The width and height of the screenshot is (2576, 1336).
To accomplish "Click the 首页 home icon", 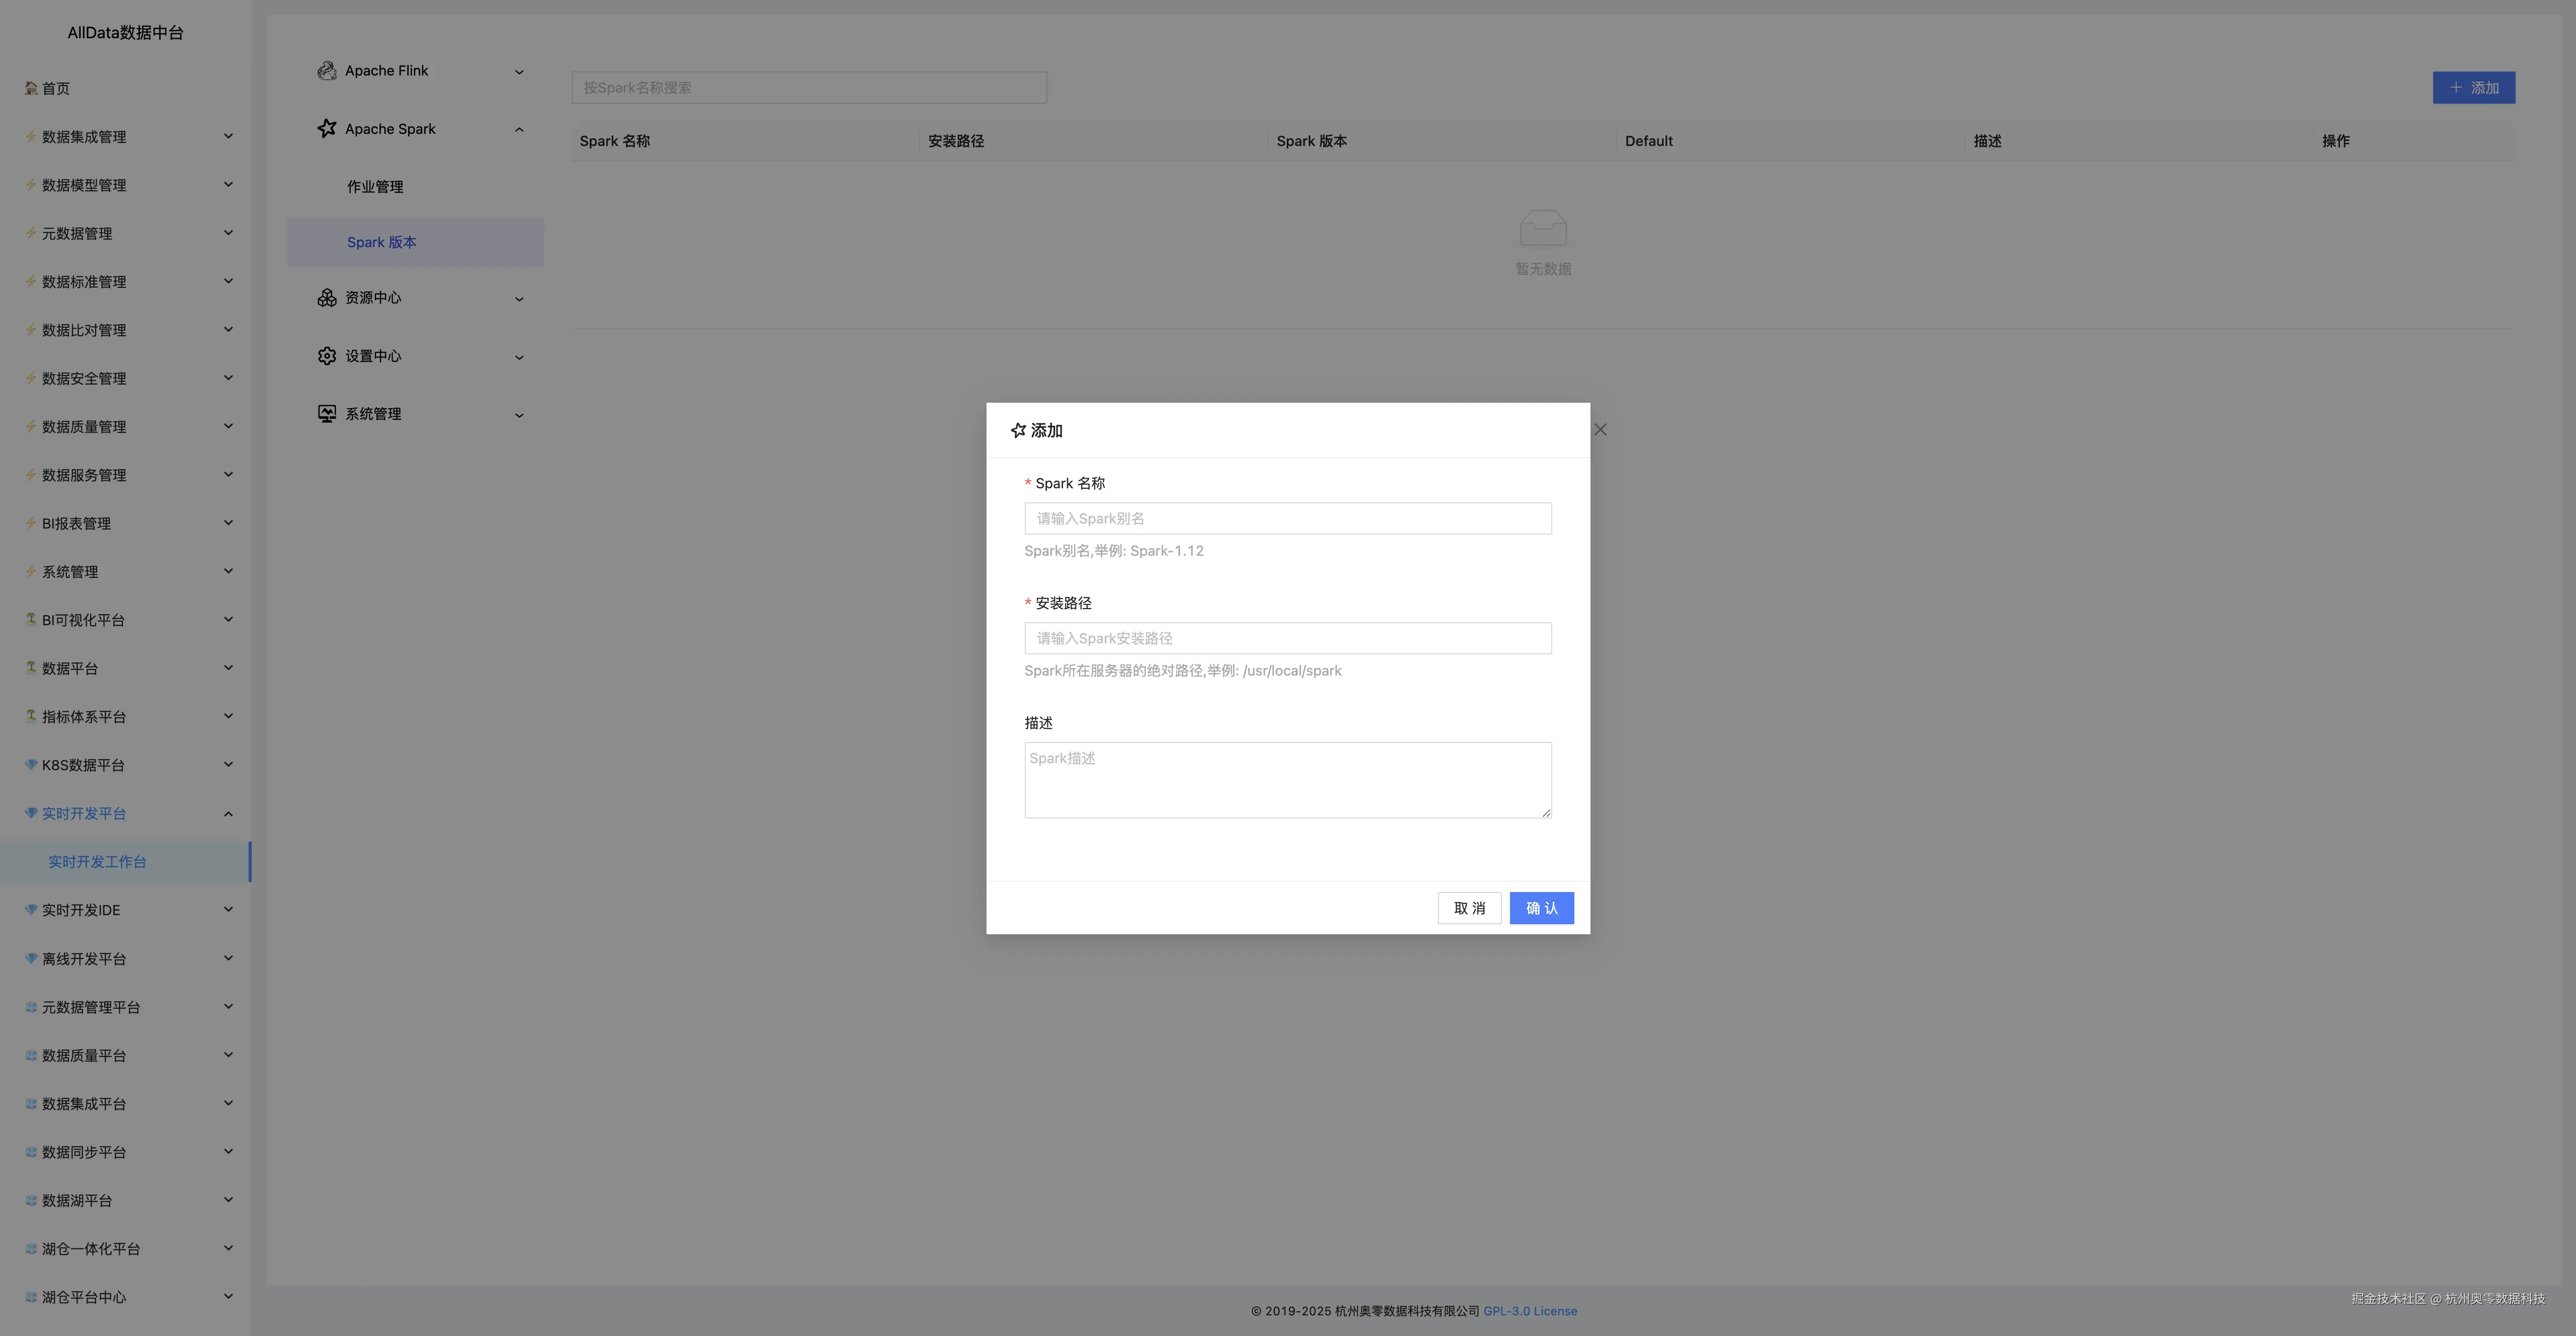I will 31,88.
